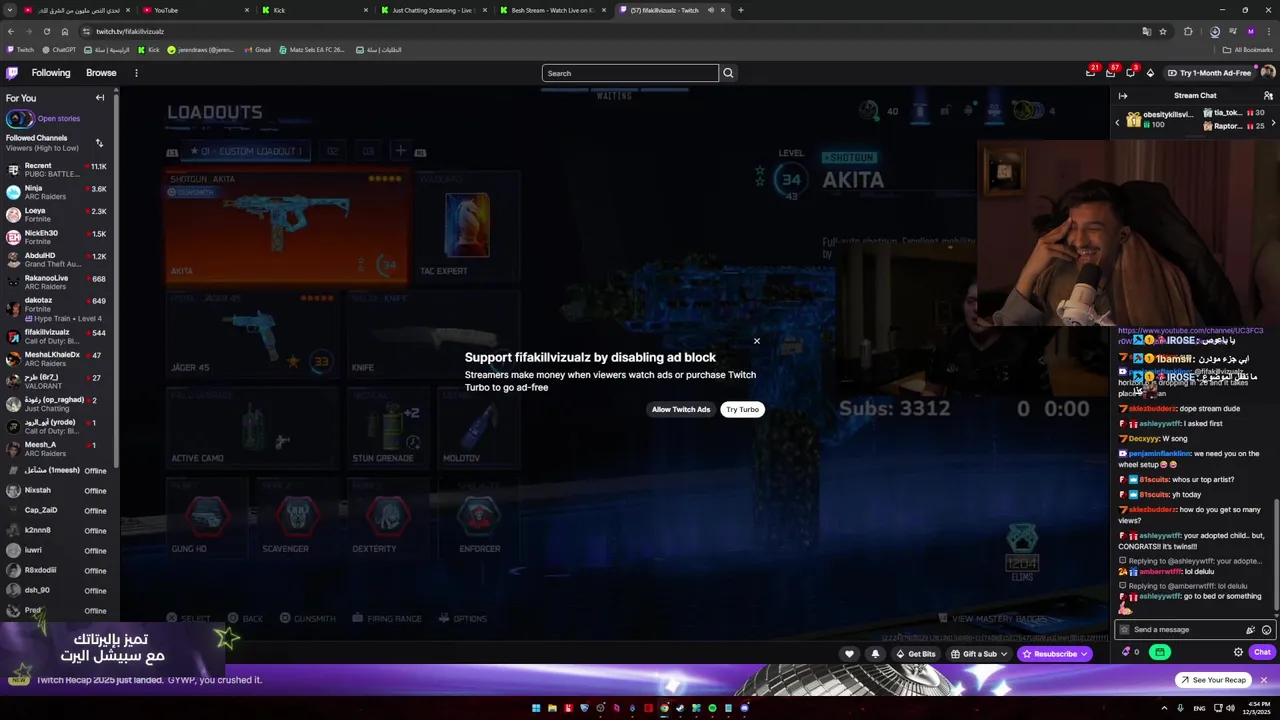
Task: Collapse the For You sidebar arrow
Action: (x=100, y=98)
